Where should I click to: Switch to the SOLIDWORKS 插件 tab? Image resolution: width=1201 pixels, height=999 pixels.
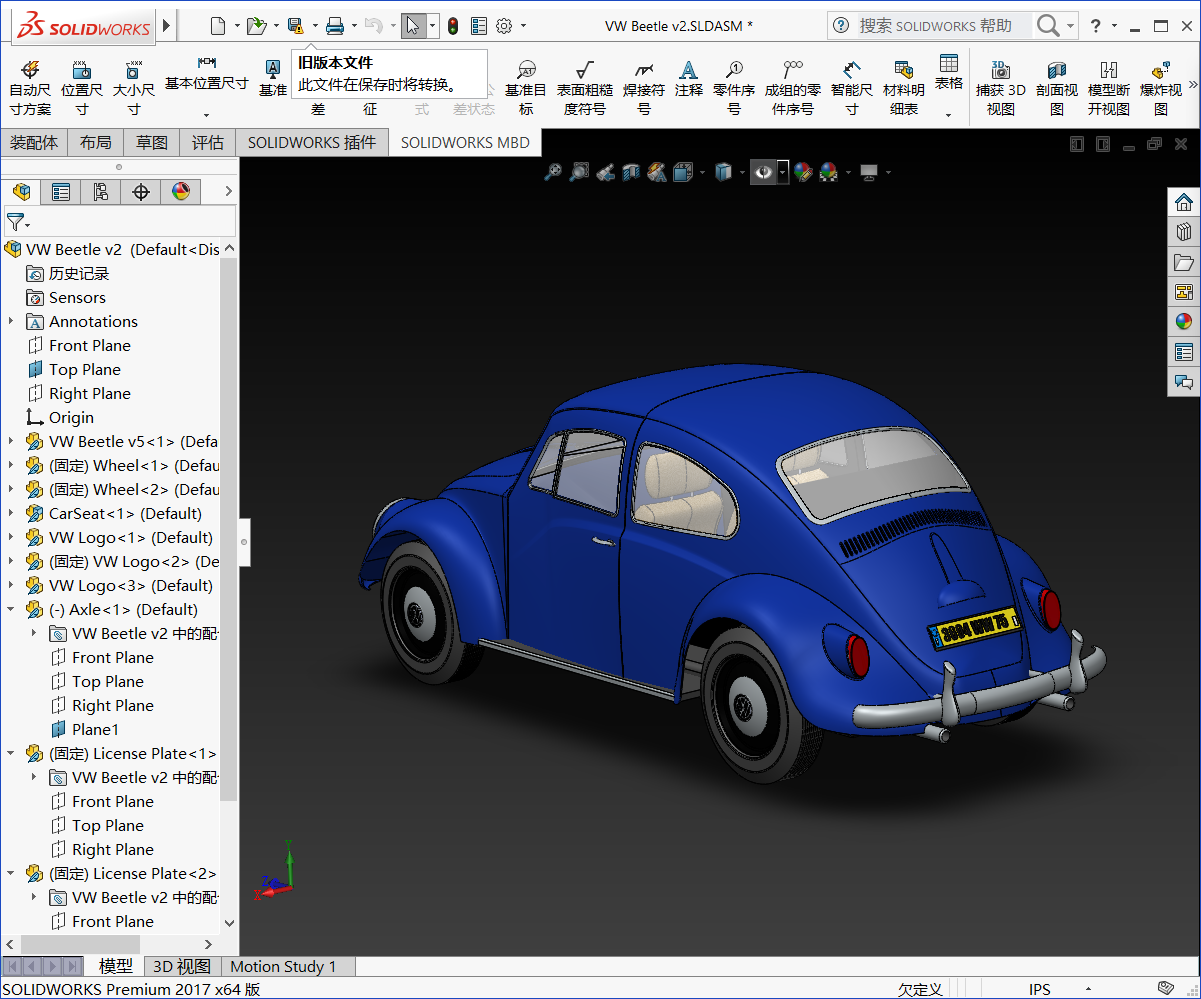(312, 143)
